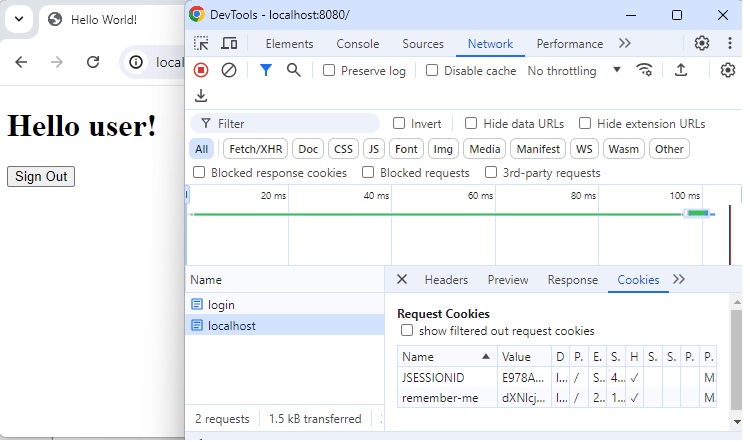
Task: Check the Disable cache option
Action: [432, 71]
